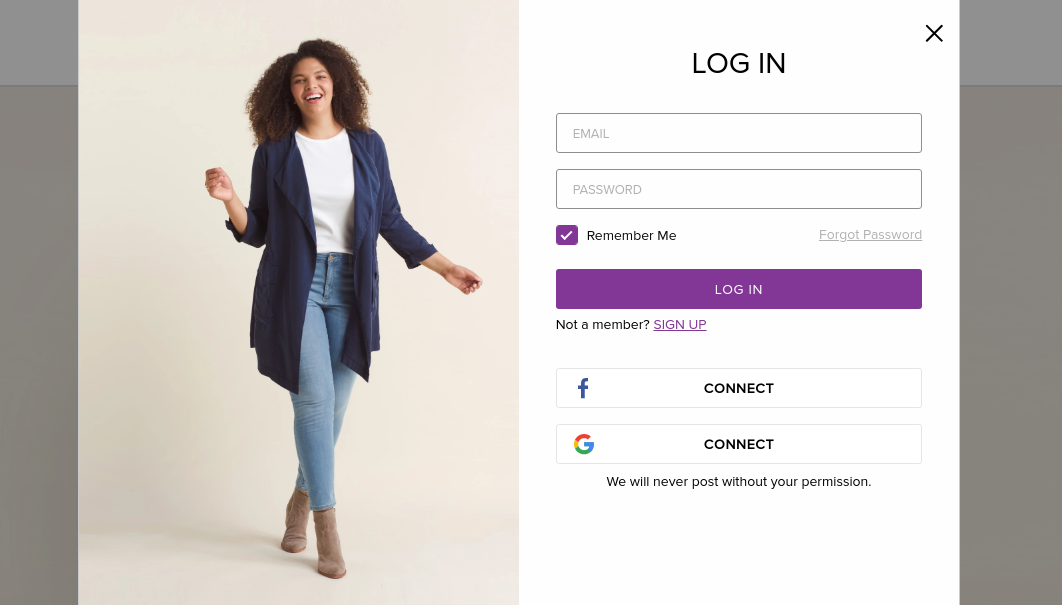
Task: Close the login dialog with the X icon
Action: point(934,33)
